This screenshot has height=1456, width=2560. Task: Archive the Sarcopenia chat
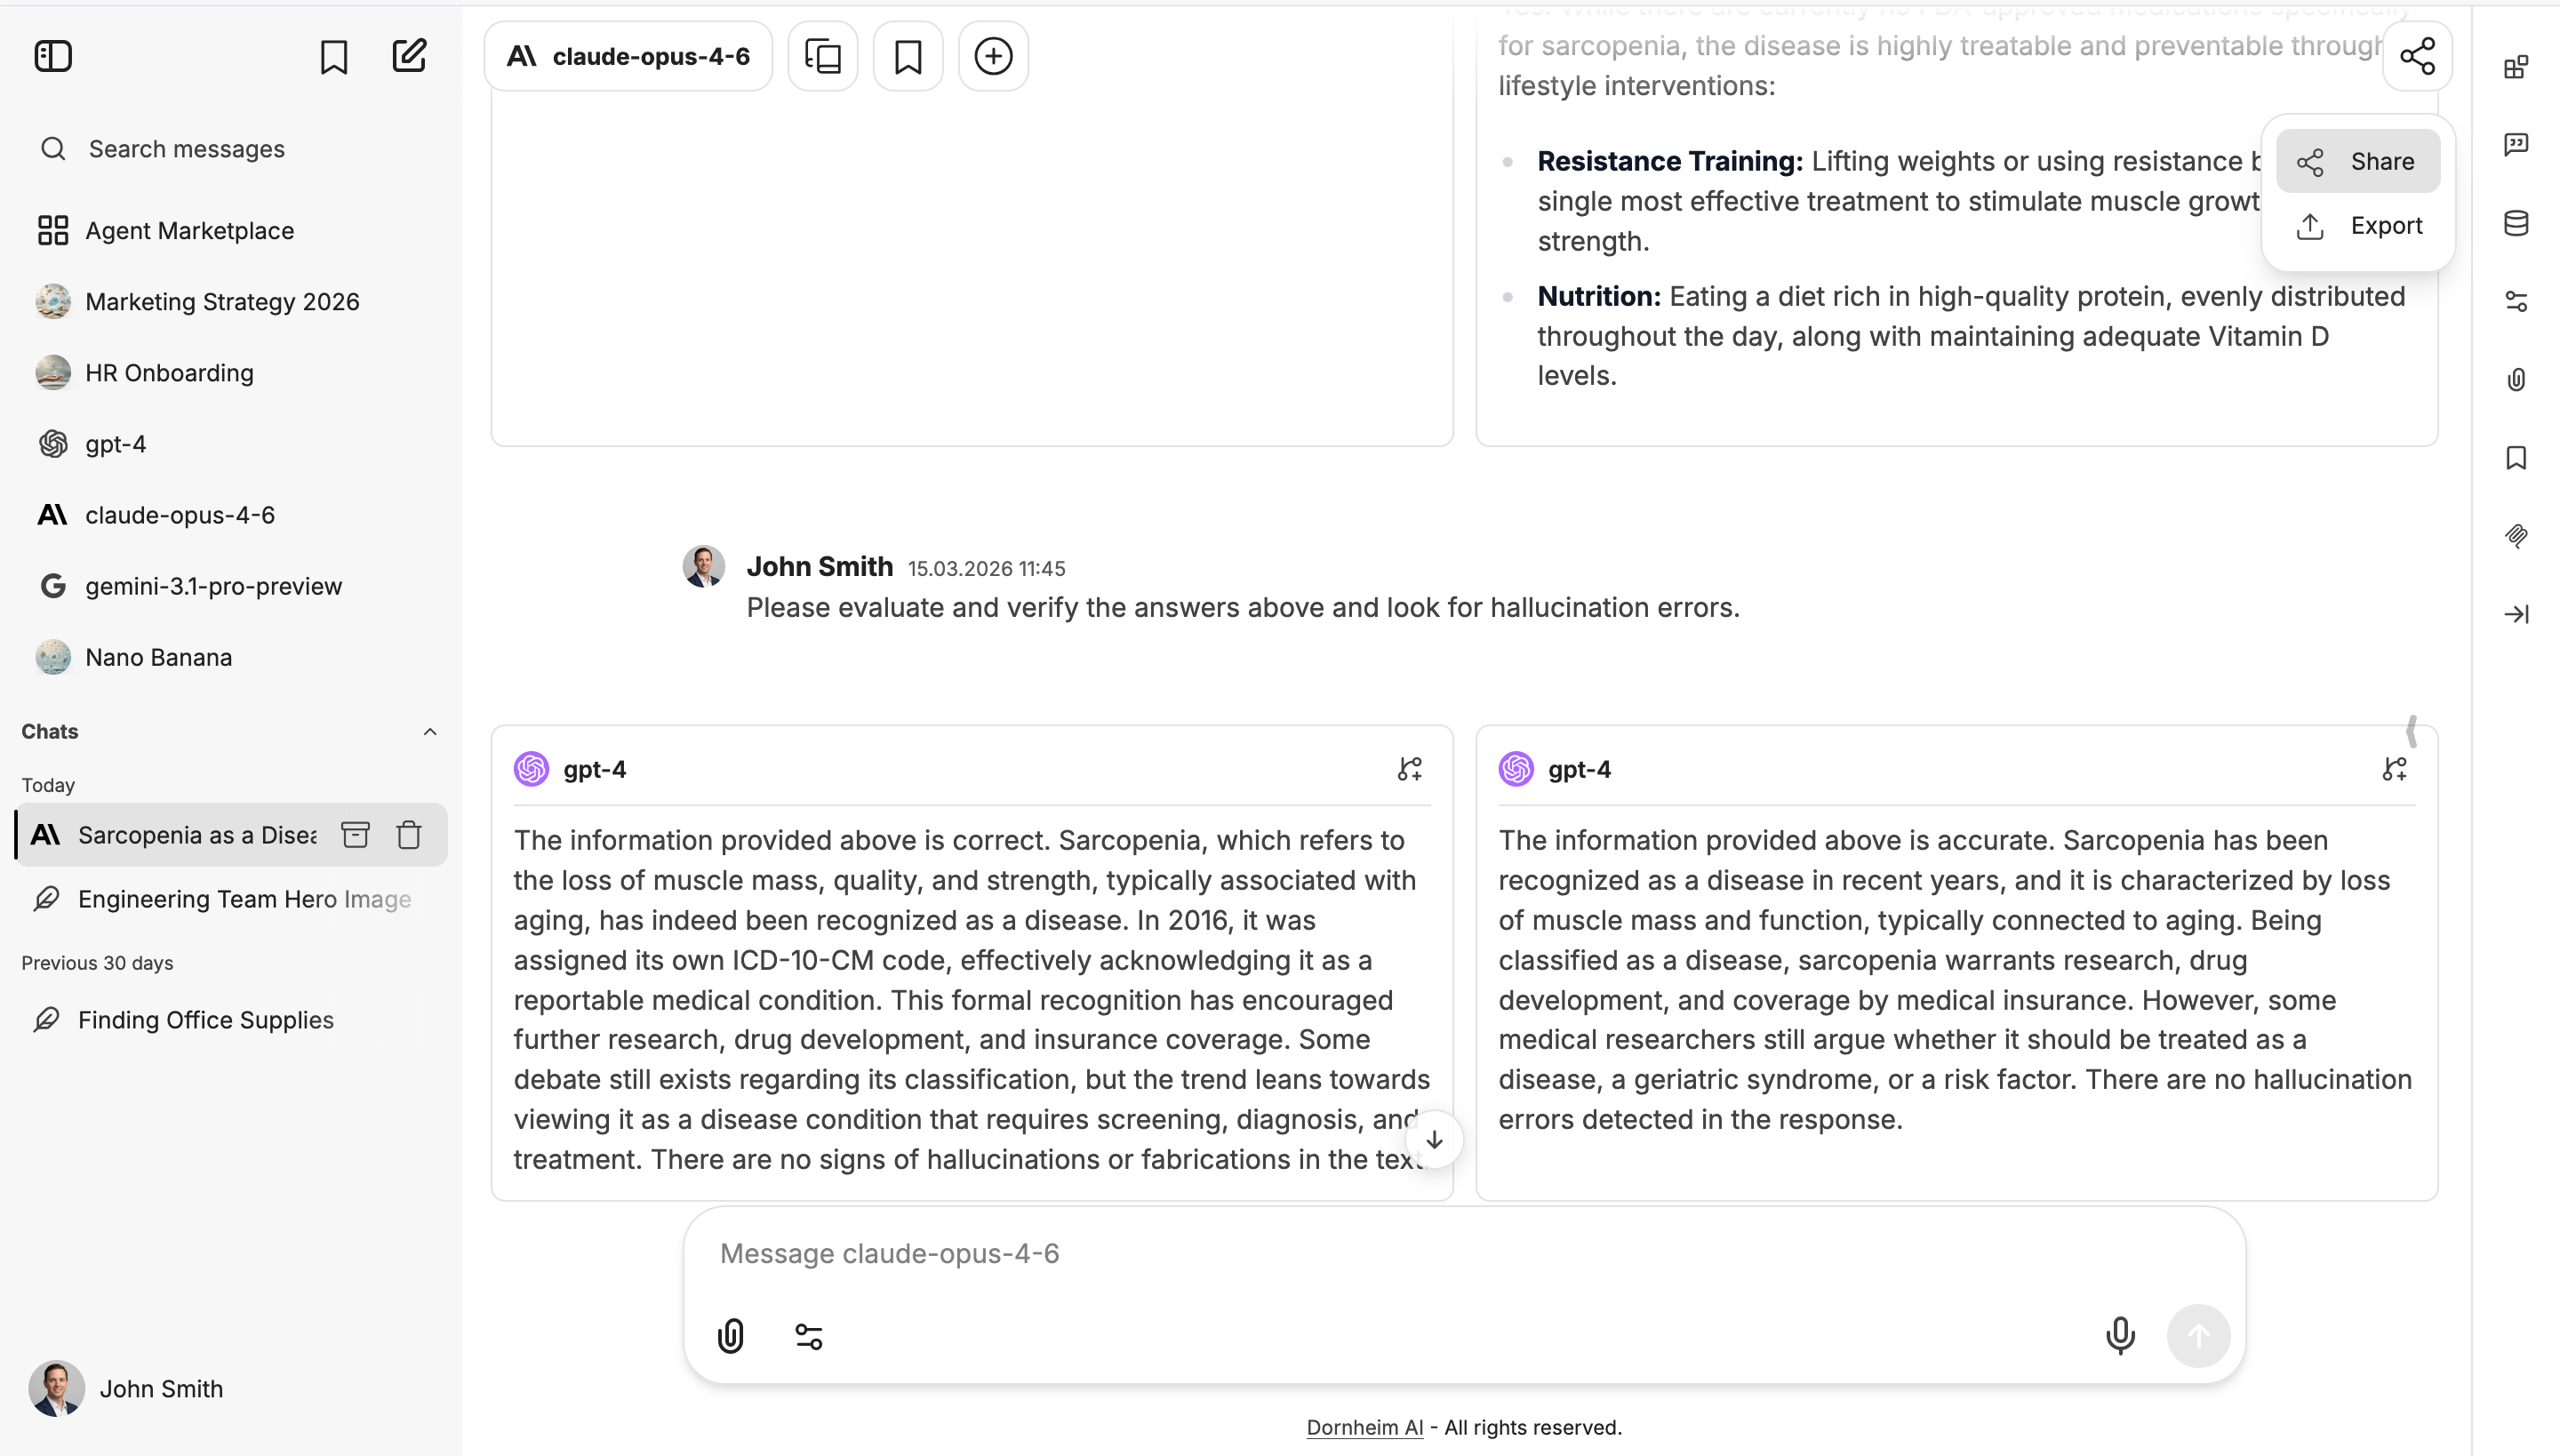click(x=357, y=834)
